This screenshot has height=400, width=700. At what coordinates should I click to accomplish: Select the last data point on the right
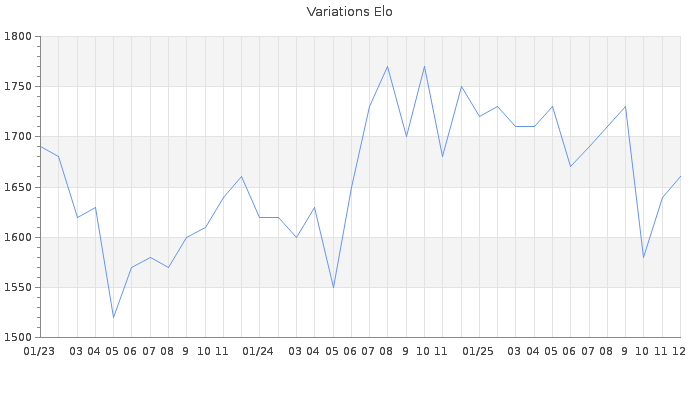coord(680,177)
